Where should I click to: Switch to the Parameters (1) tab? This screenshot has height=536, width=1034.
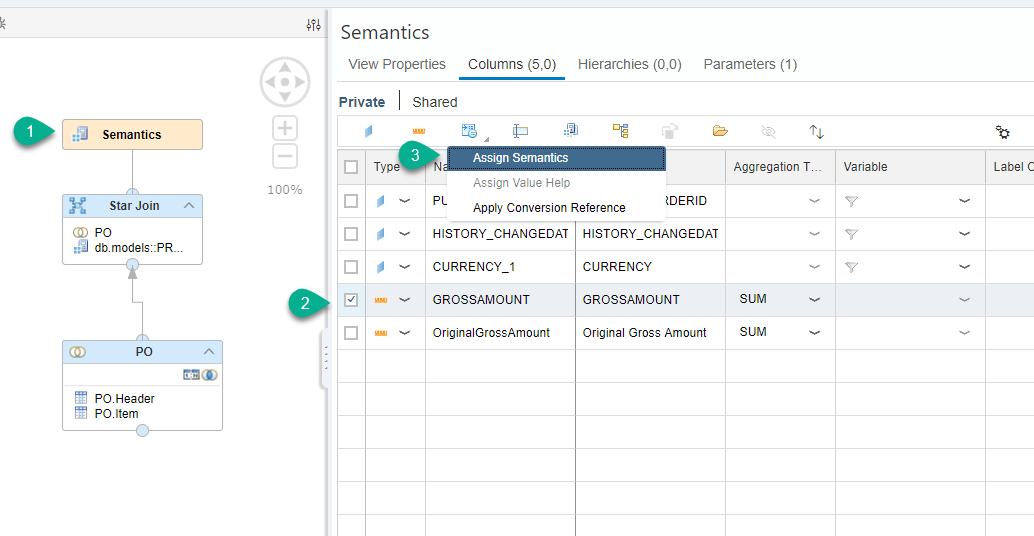[x=750, y=65]
